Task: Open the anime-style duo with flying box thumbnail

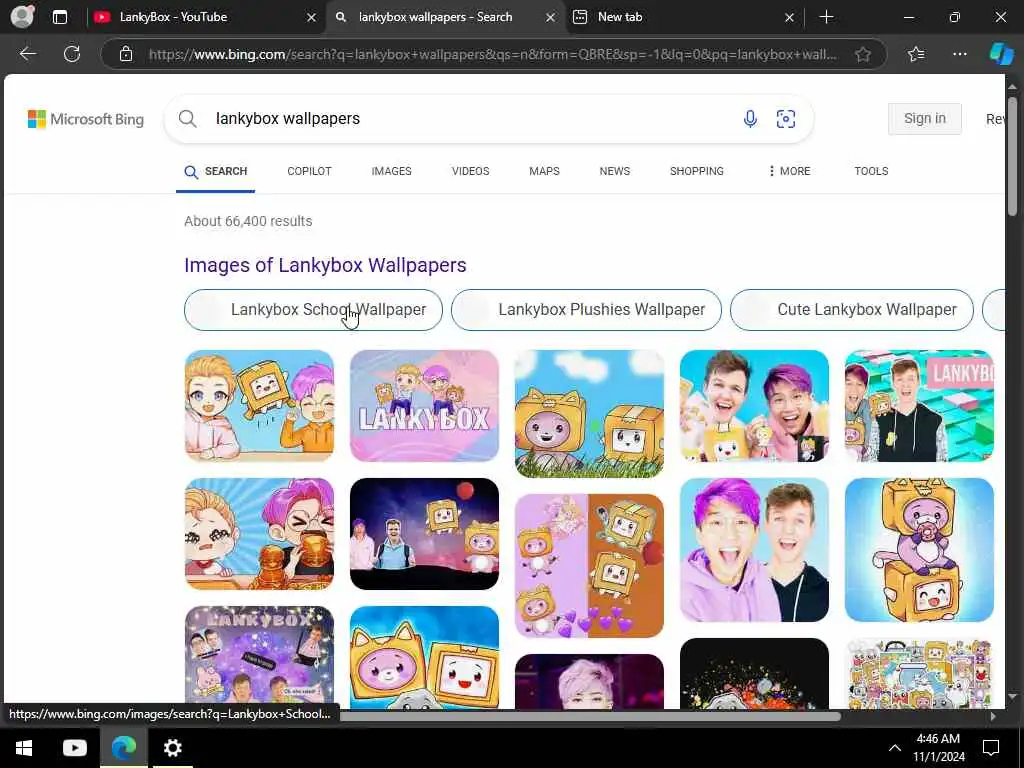Action: click(x=259, y=406)
